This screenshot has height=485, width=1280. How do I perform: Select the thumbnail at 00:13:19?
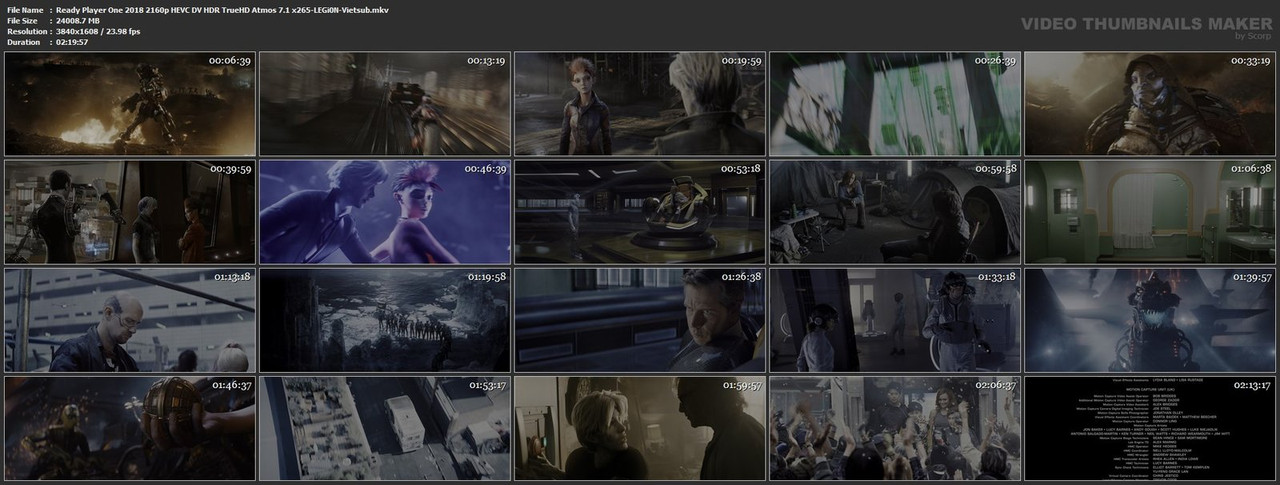pos(385,103)
